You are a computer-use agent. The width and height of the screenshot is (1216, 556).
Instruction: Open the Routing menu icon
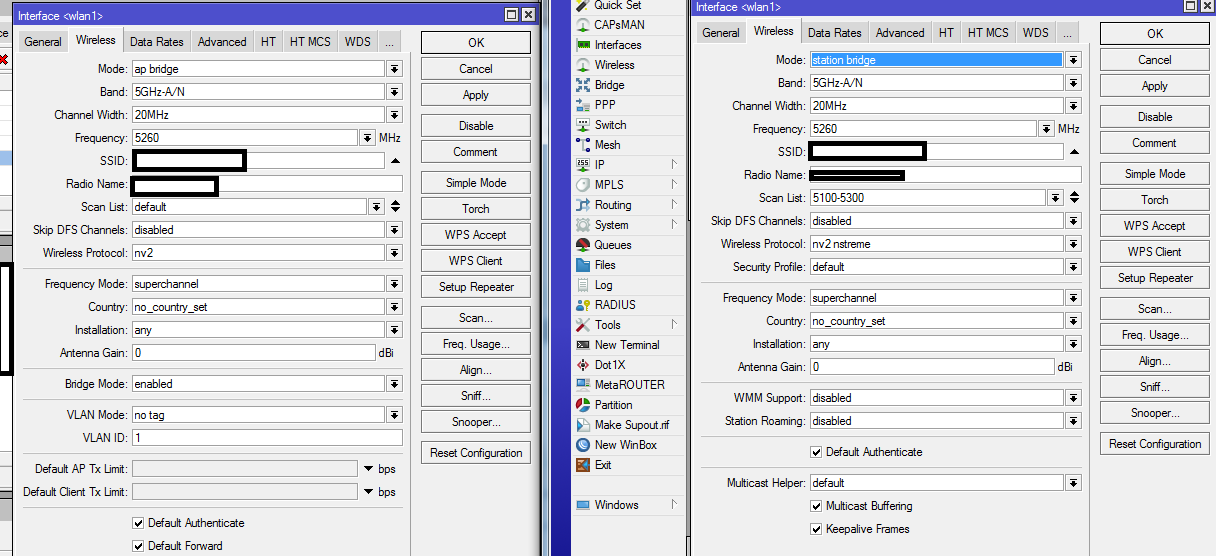coord(584,205)
